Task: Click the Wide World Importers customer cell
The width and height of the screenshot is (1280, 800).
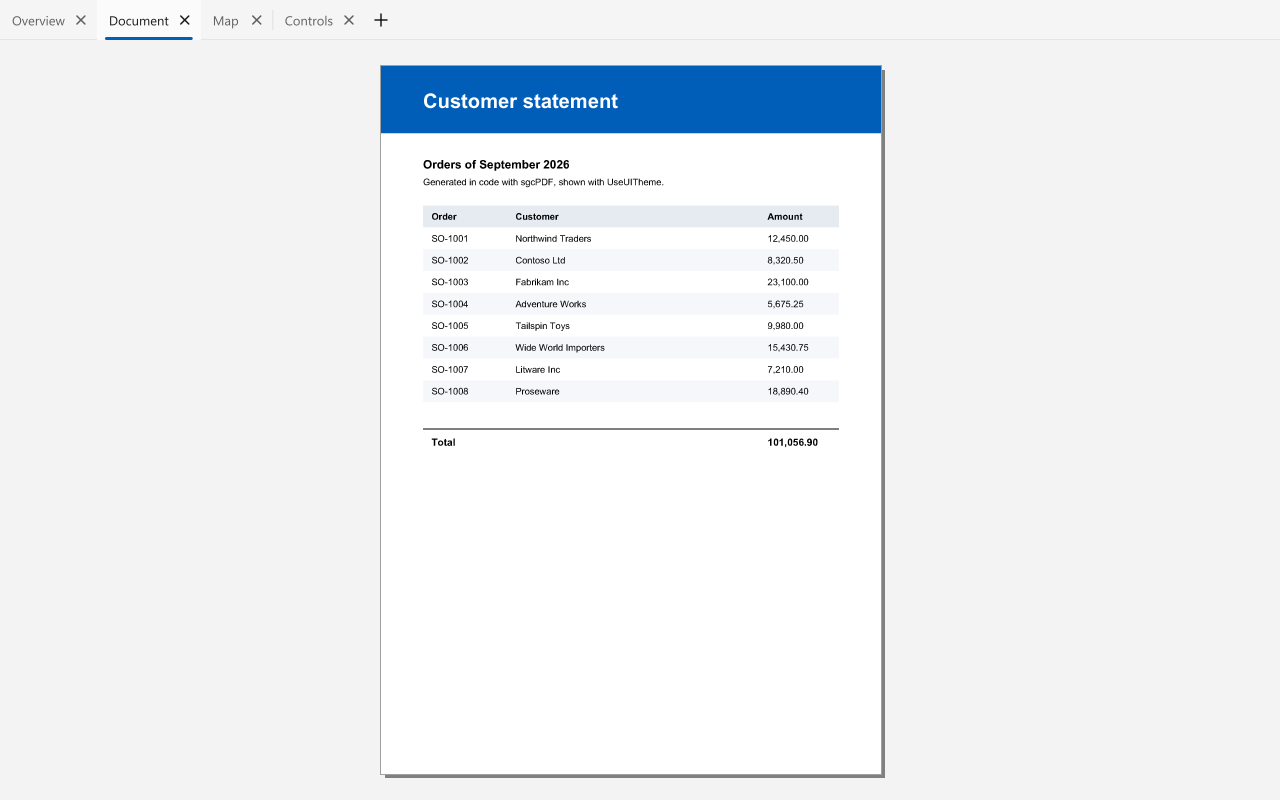Action: point(560,349)
